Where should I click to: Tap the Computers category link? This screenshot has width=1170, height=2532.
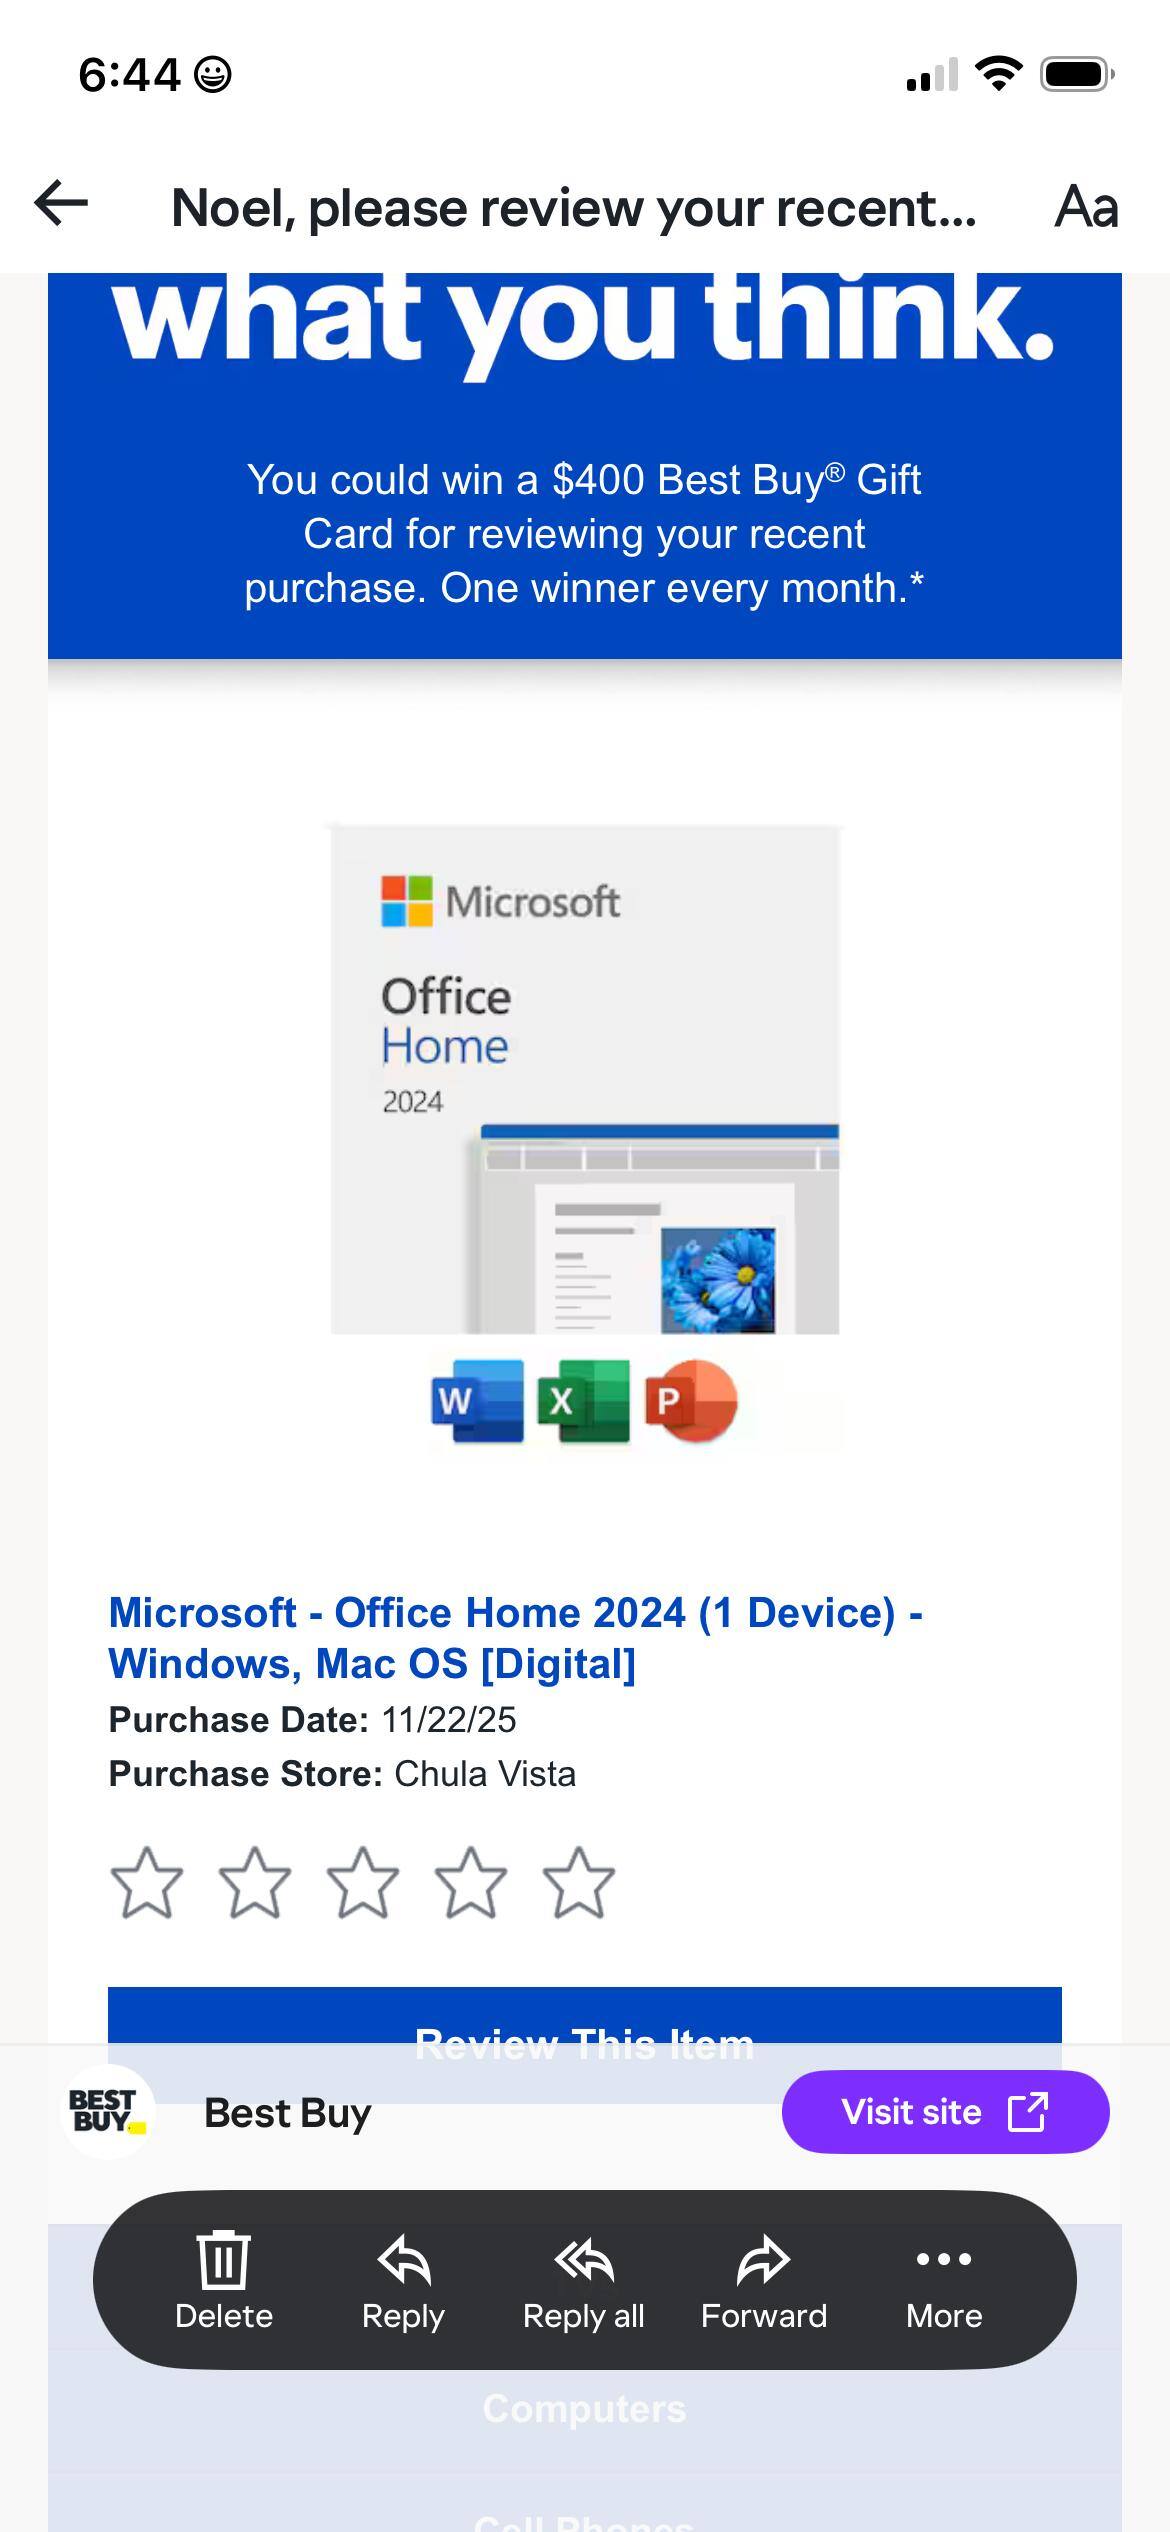(x=584, y=2409)
